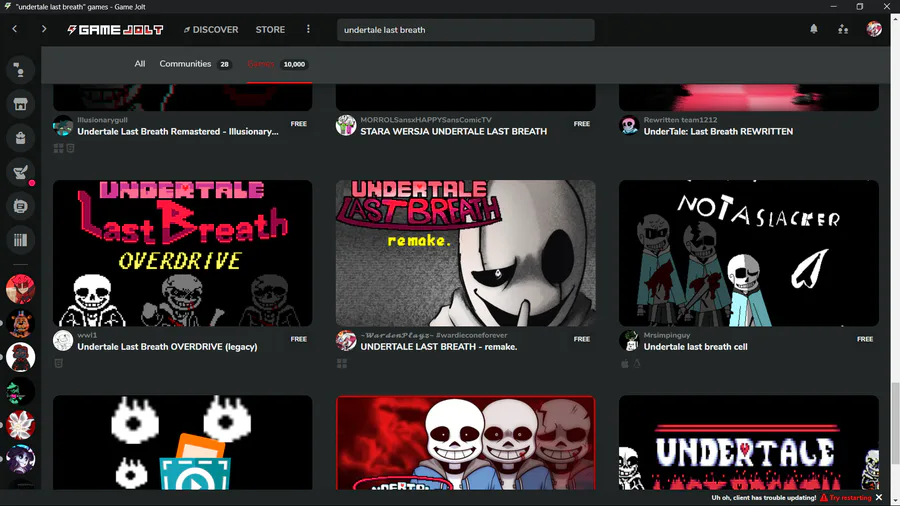900x506 pixels.
Task: Open WardenPlayz's developer avatar
Action: coord(346,341)
